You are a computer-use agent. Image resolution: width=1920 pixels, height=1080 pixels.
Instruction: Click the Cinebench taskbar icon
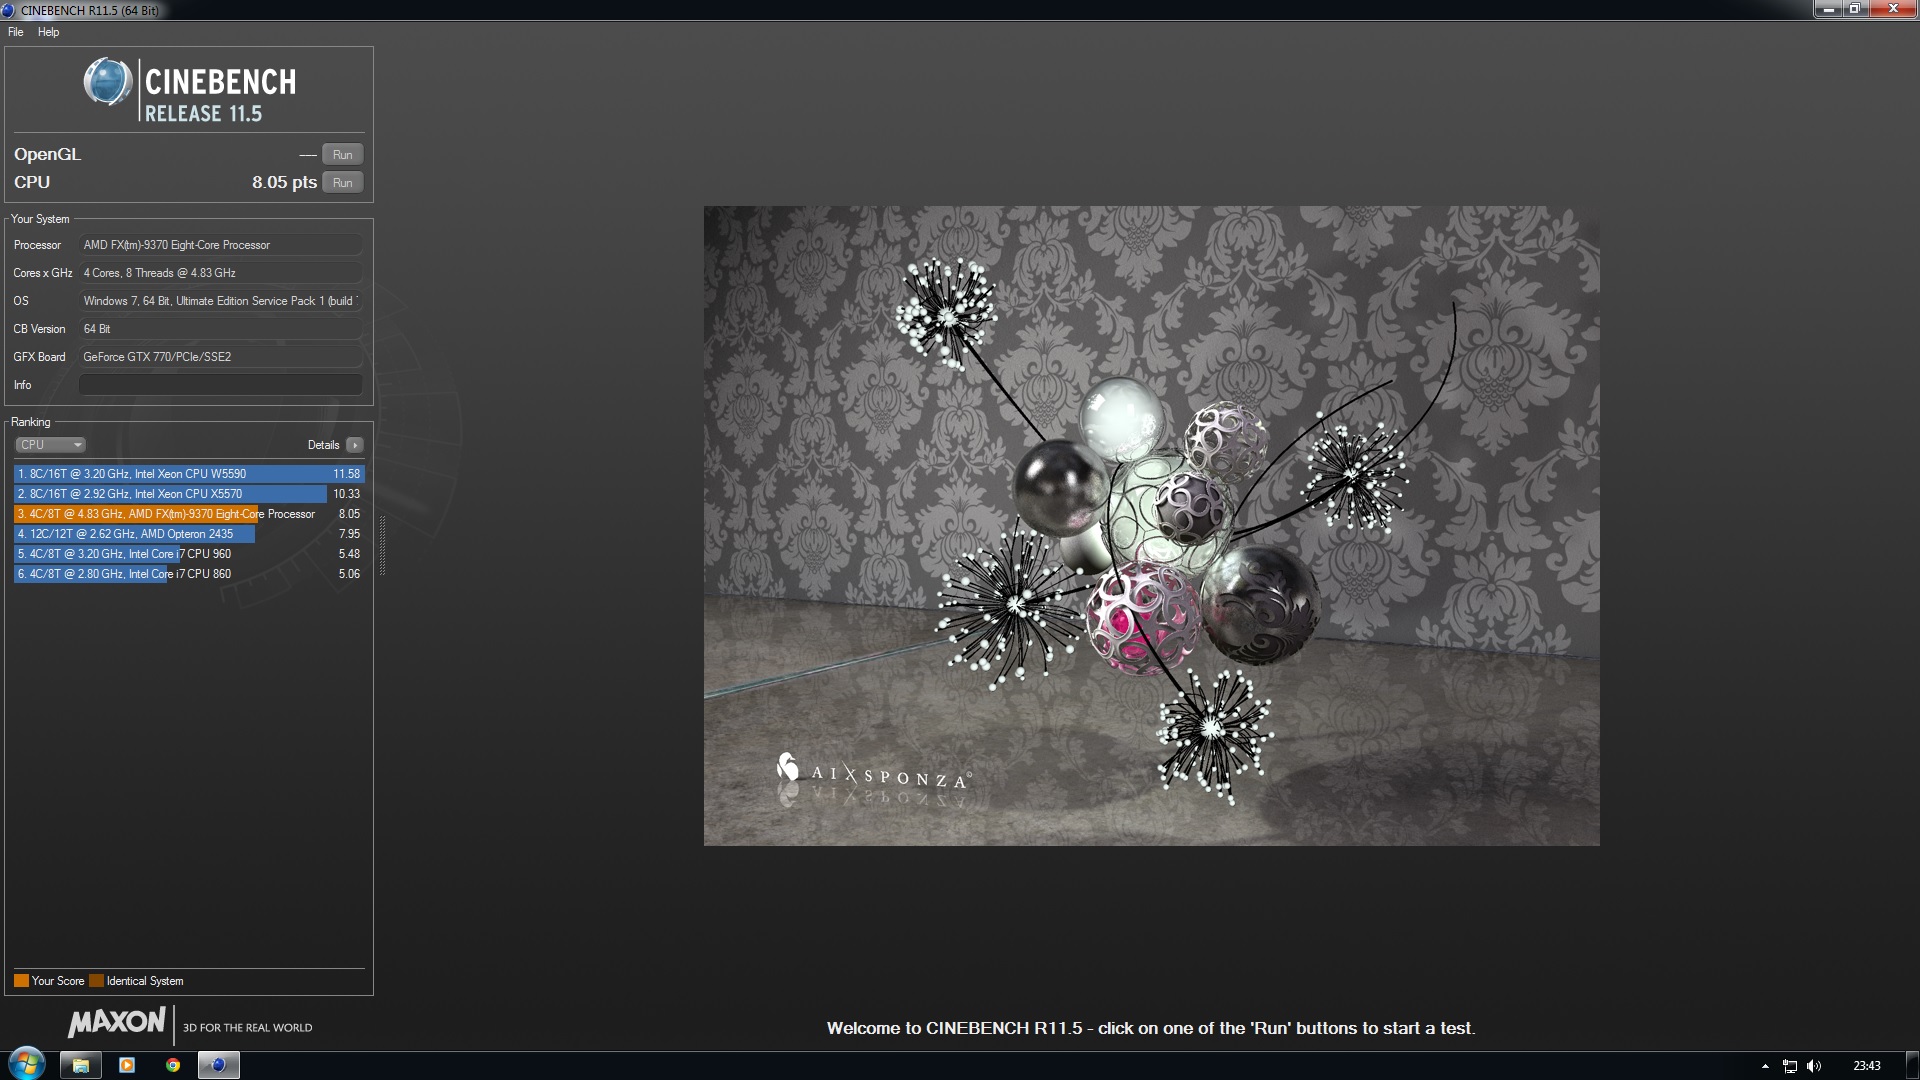pyautogui.click(x=218, y=1066)
